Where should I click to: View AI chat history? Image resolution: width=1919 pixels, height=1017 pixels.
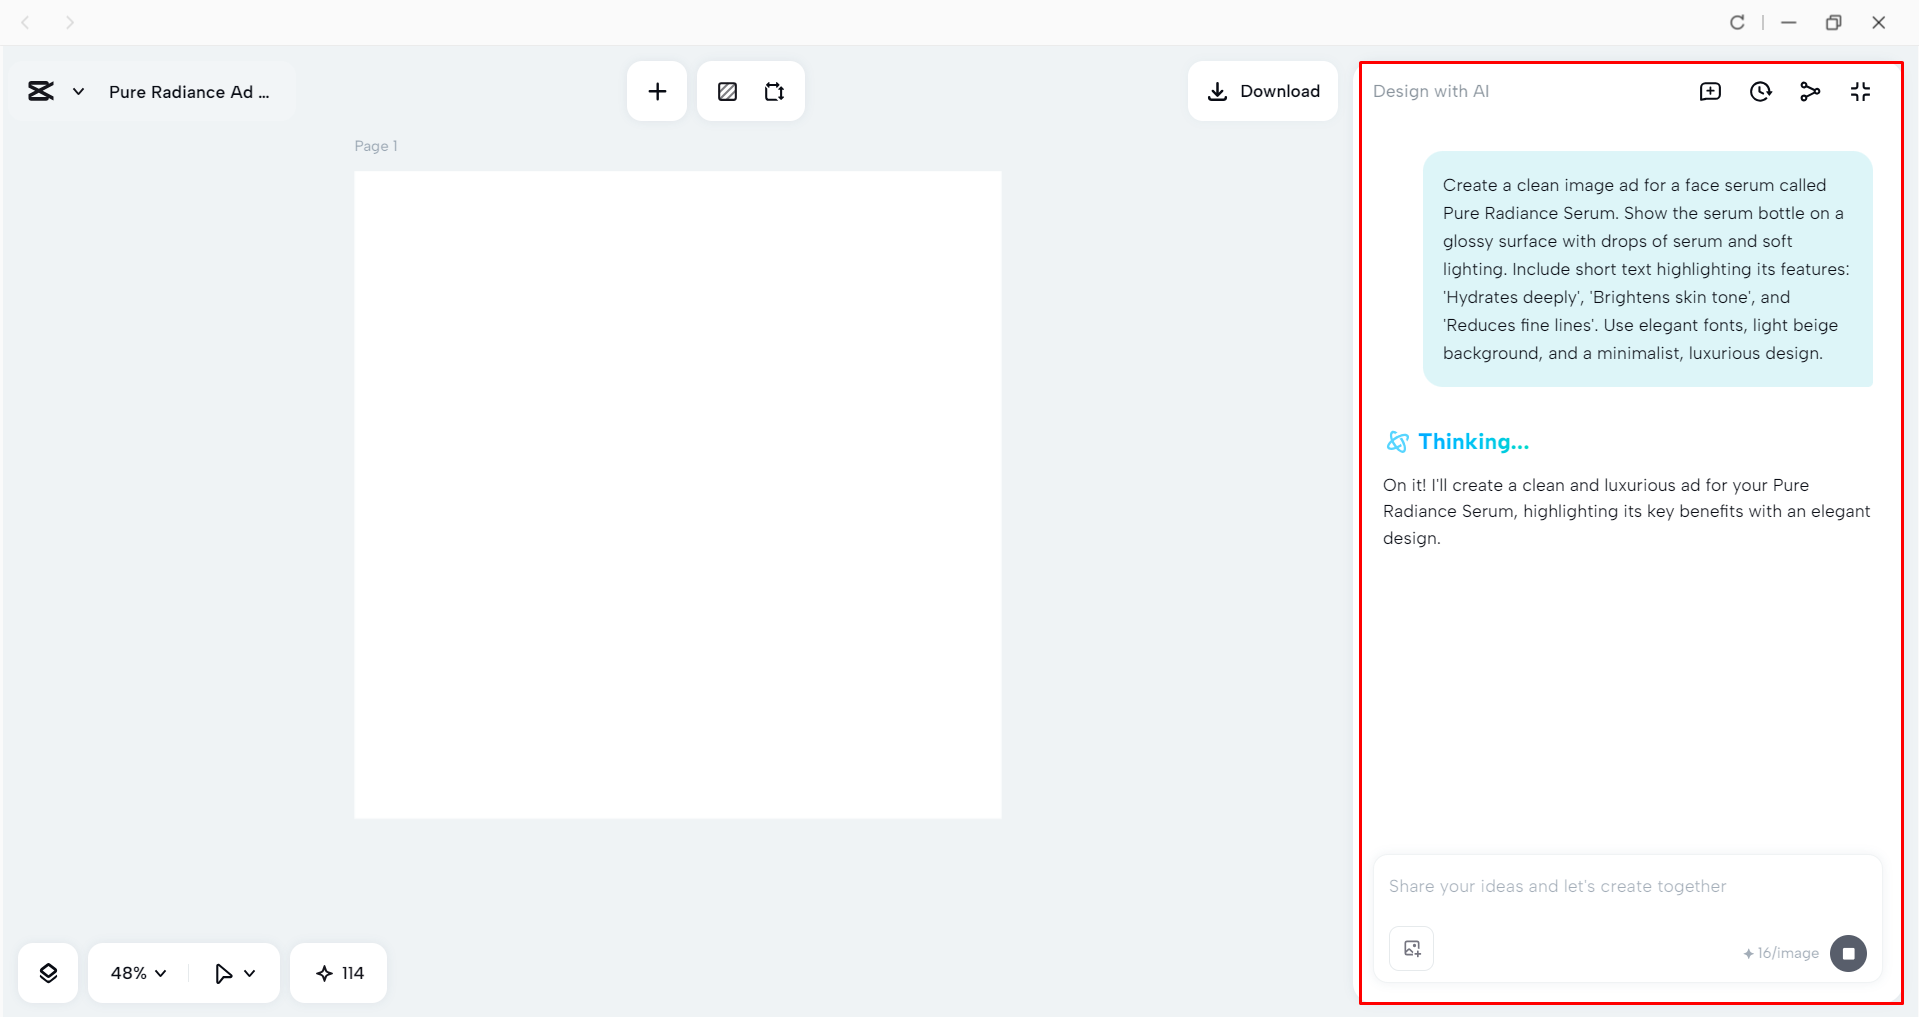[1760, 91]
